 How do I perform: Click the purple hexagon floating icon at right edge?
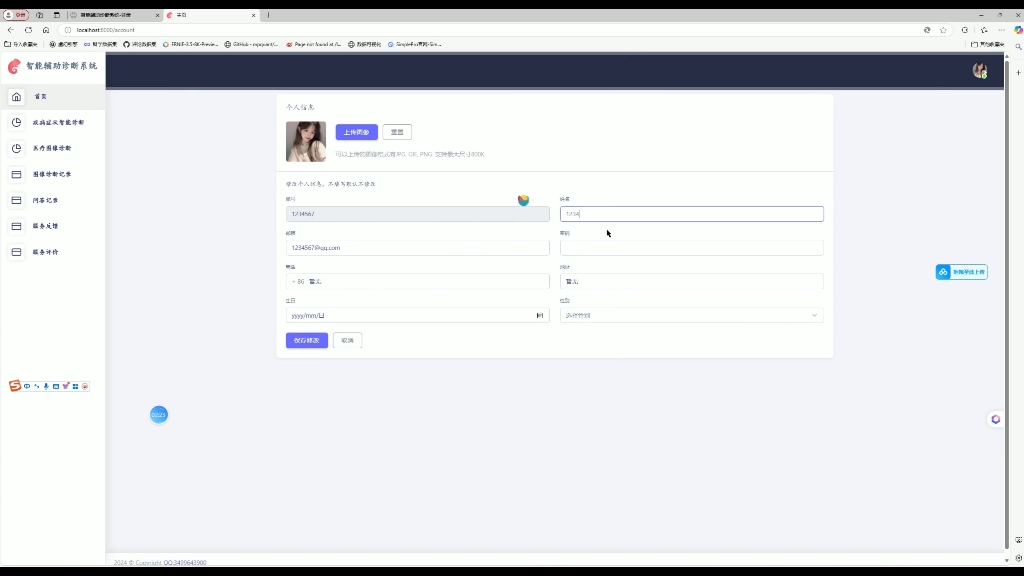pyautogui.click(x=995, y=419)
